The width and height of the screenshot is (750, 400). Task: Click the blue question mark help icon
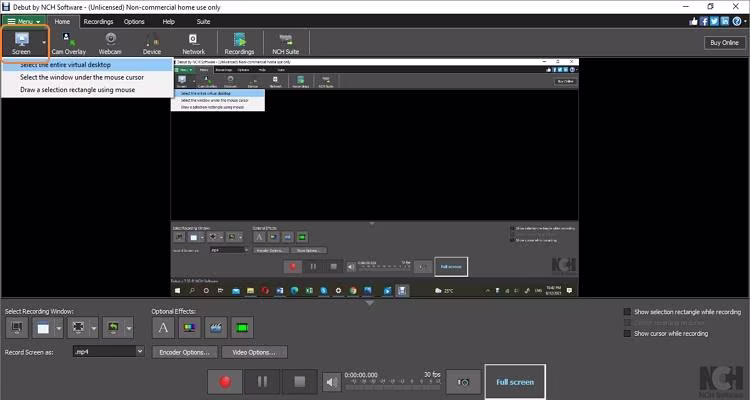(737, 21)
